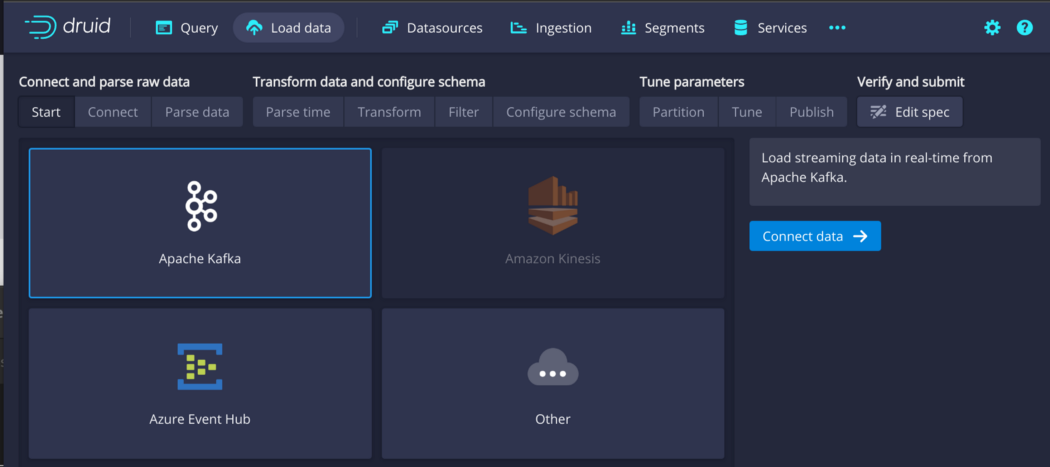The width and height of the screenshot is (1050, 467).
Task: Go to the Ingestion view
Action: (x=550, y=27)
